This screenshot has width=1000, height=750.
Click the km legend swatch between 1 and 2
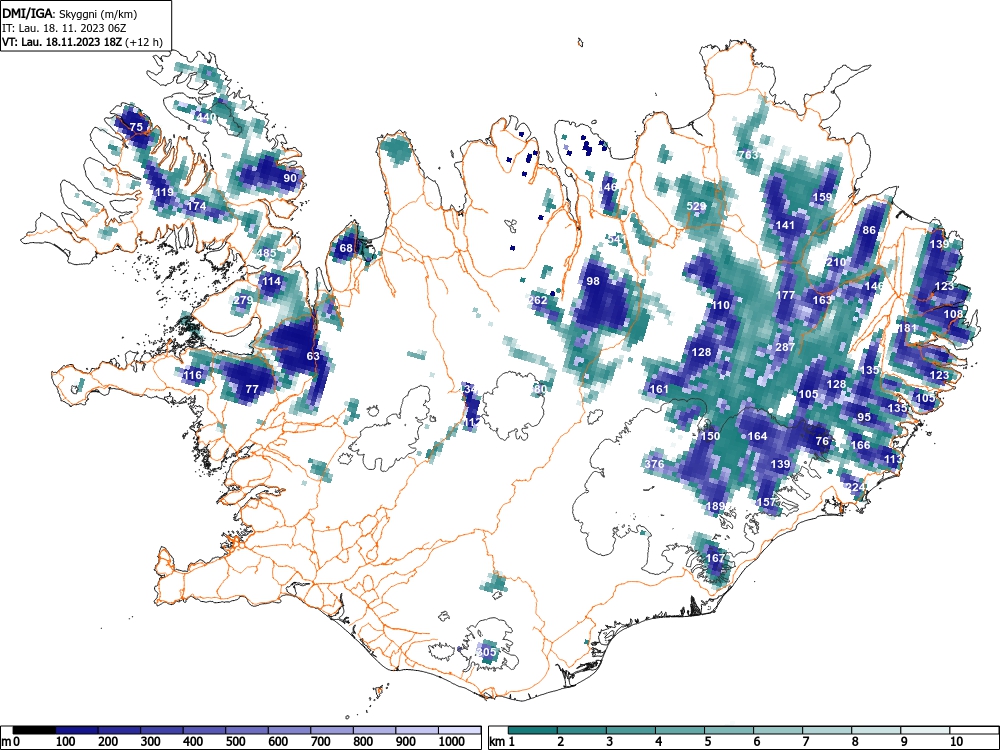coord(533,730)
